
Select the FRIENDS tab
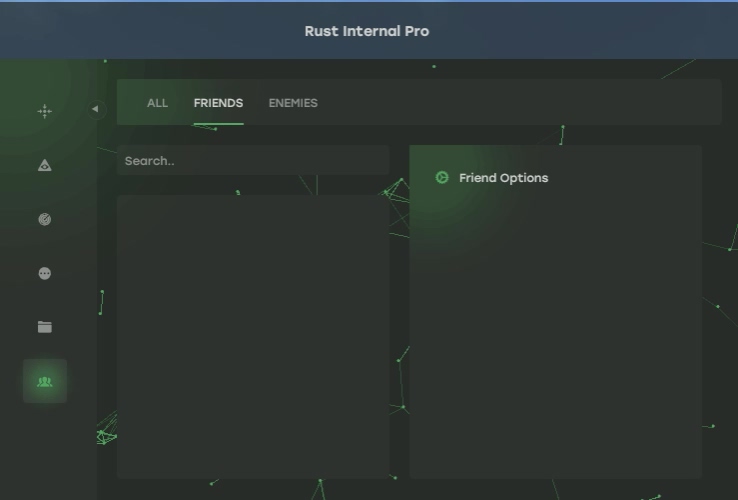(x=218, y=103)
